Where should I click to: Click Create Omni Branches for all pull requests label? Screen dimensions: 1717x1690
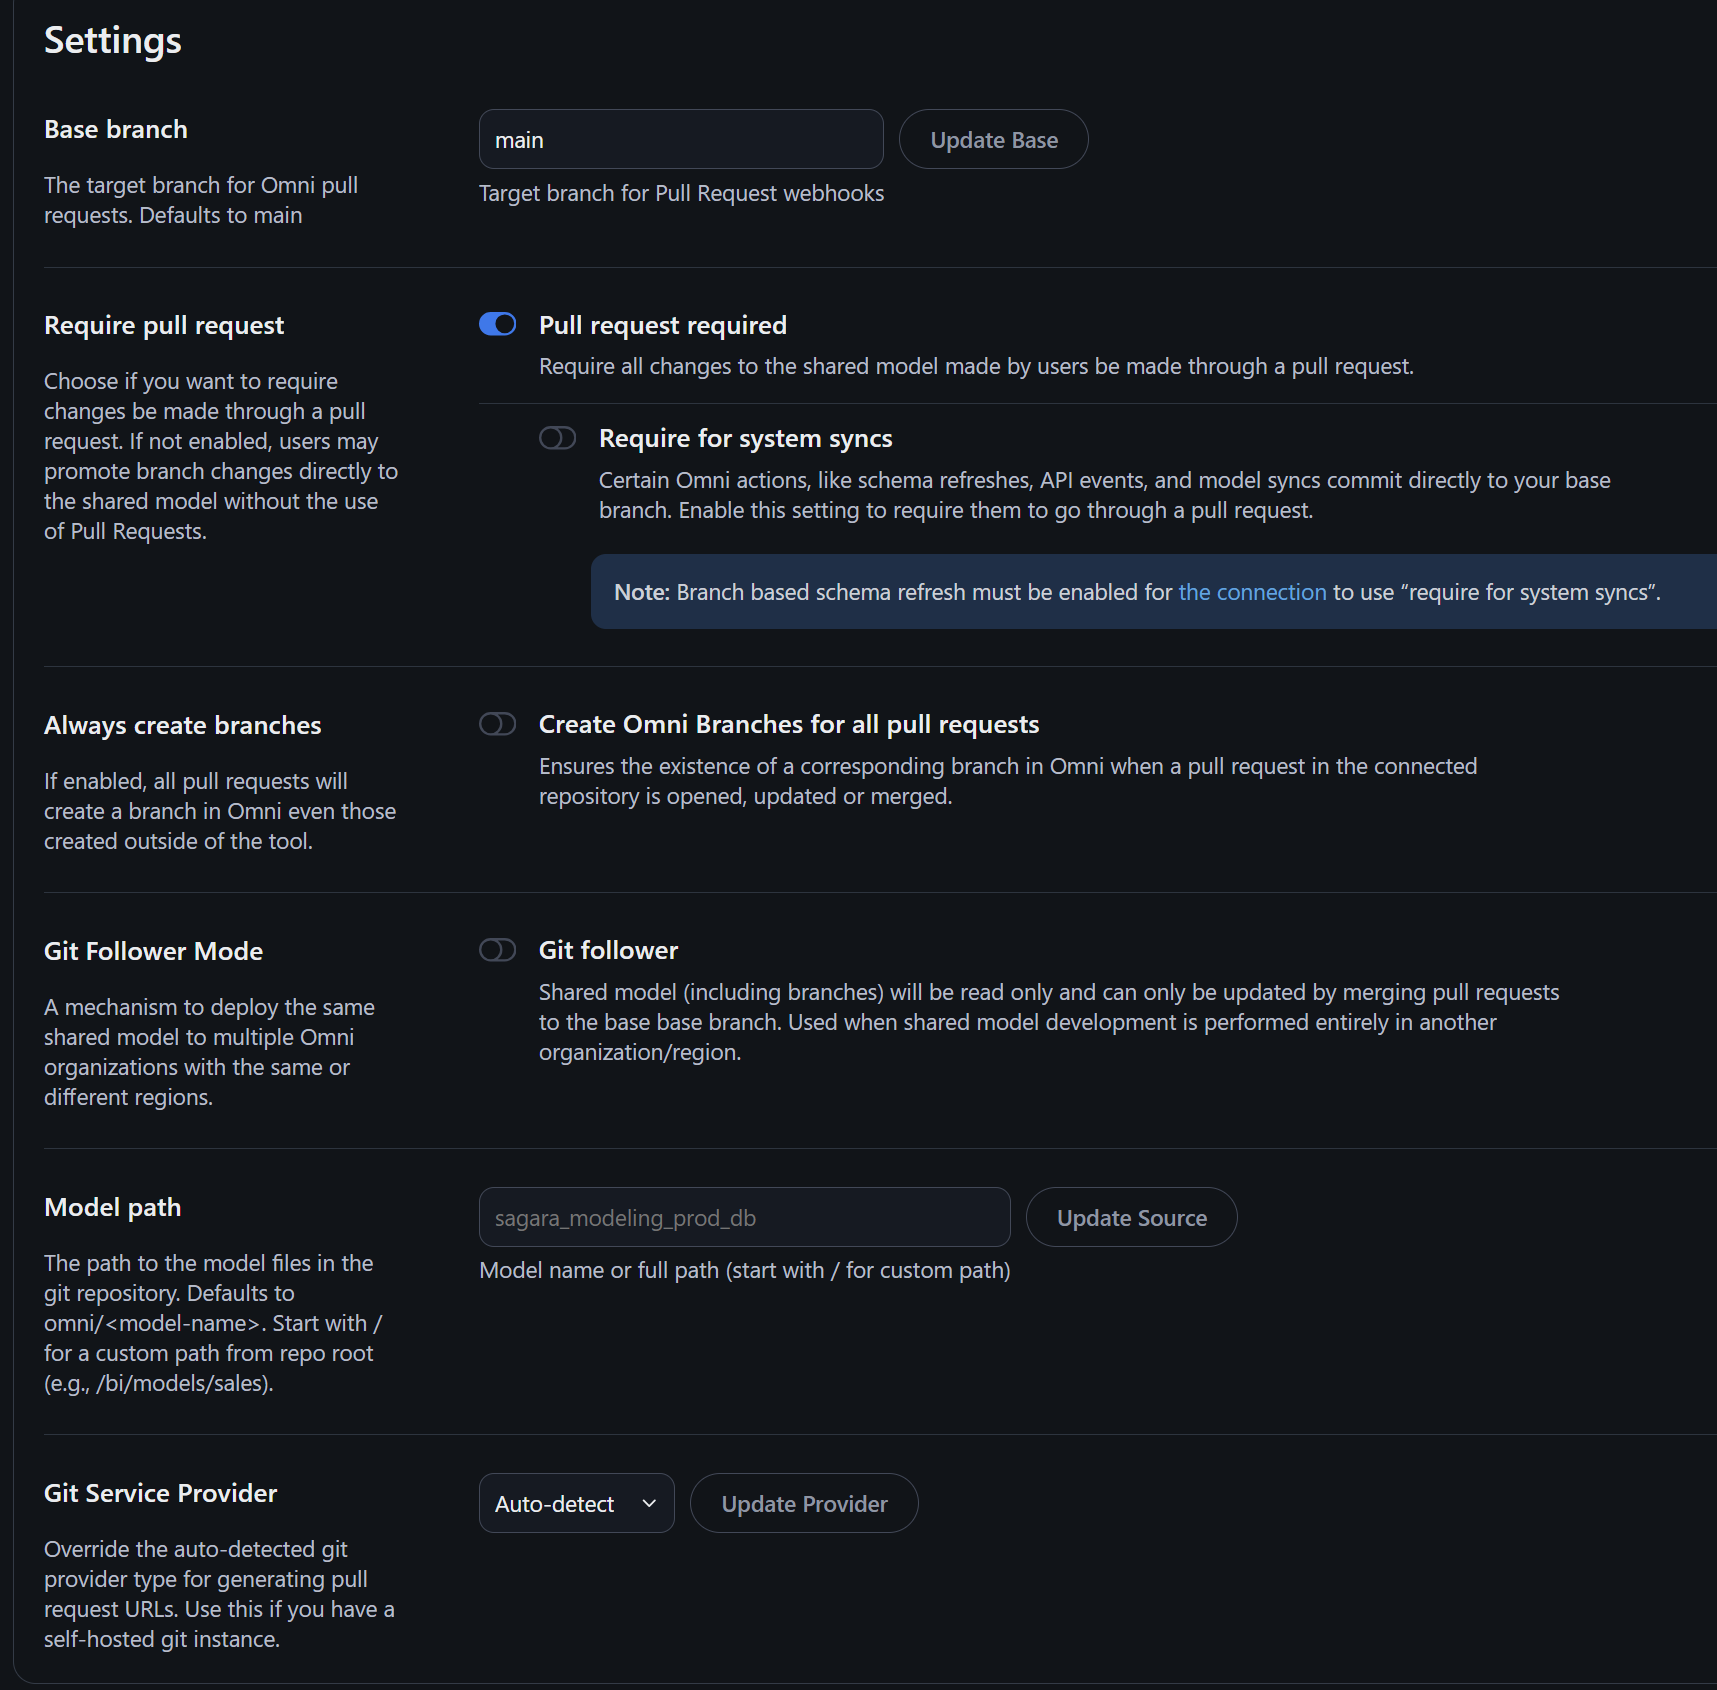coord(788,725)
